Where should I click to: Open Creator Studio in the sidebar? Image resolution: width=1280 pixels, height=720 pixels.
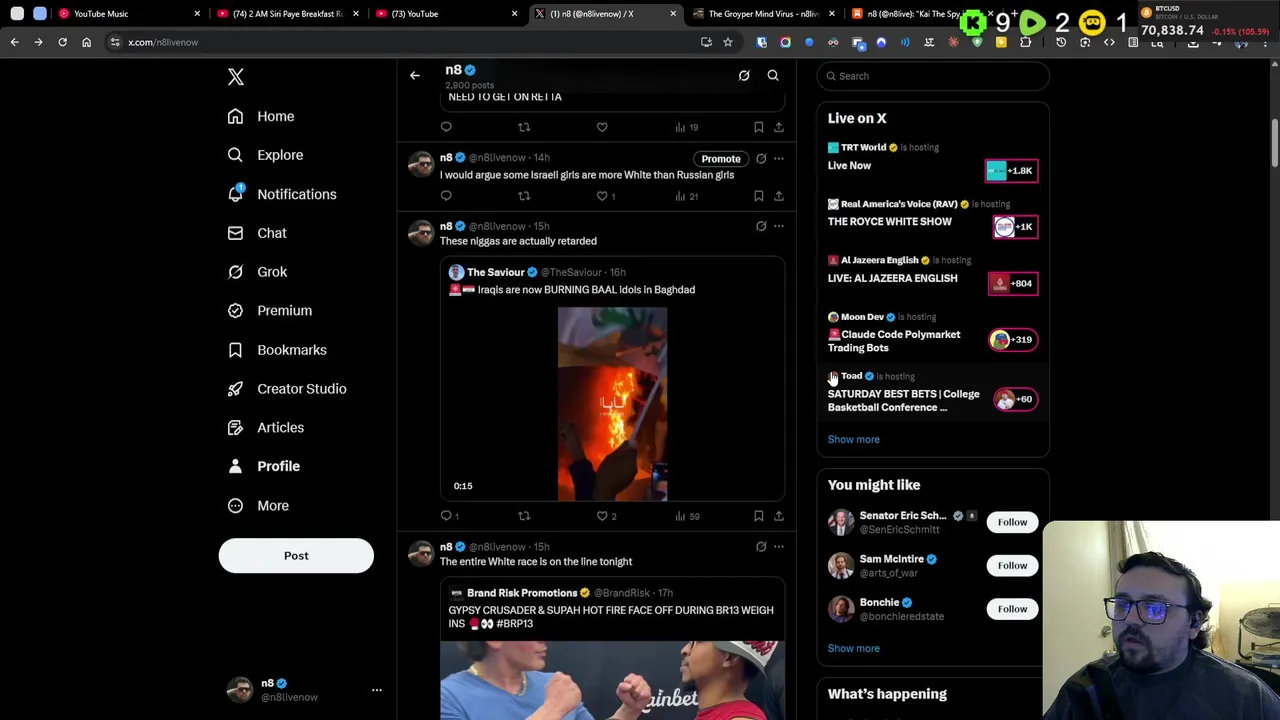click(x=287, y=389)
